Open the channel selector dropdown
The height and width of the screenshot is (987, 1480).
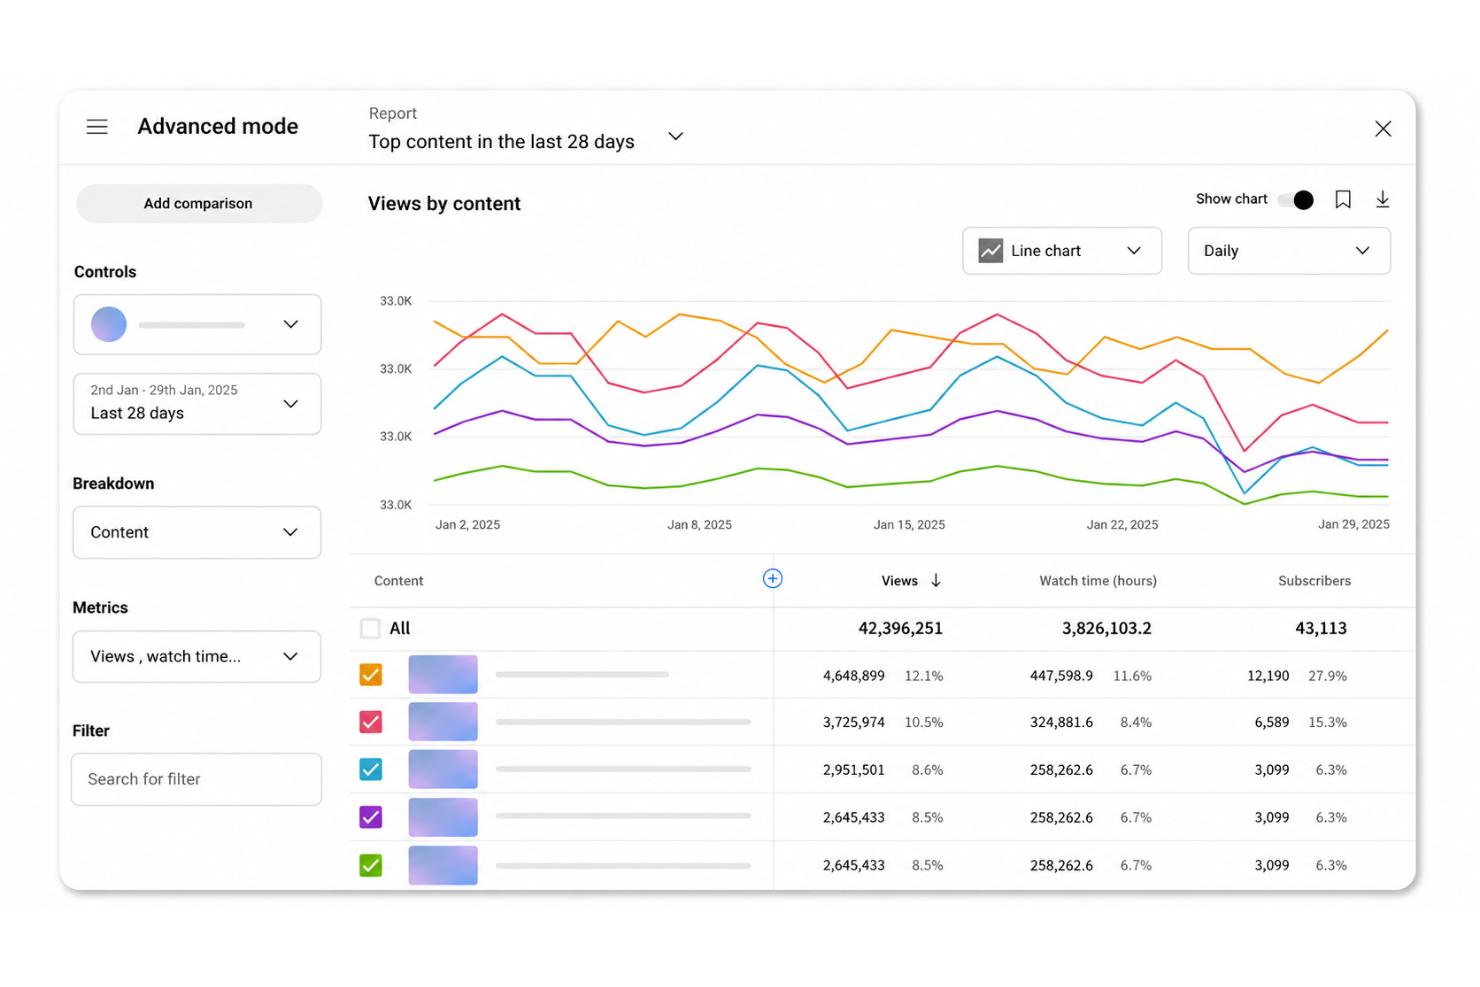pos(197,324)
